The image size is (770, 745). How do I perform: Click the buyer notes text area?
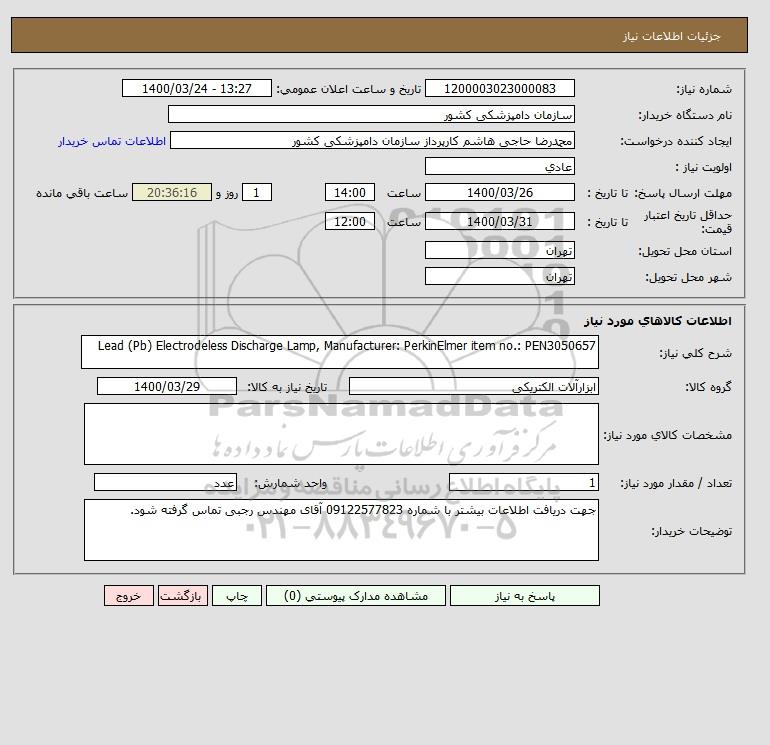tap(341, 530)
